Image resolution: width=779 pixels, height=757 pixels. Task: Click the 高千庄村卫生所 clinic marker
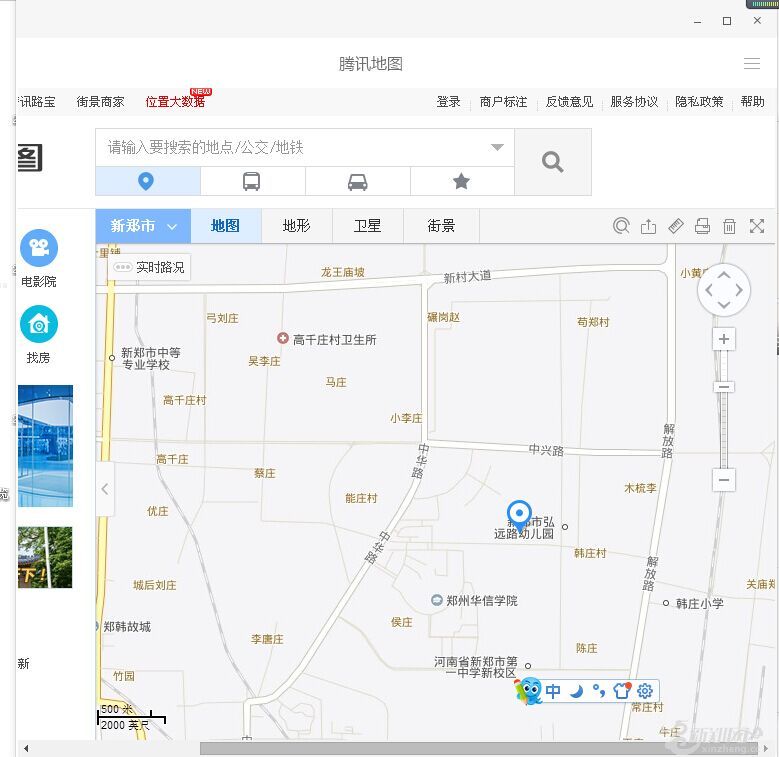[x=283, y=338]
